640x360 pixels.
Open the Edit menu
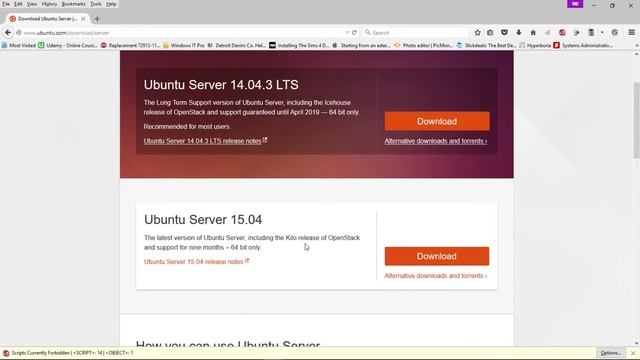[18, 4]
